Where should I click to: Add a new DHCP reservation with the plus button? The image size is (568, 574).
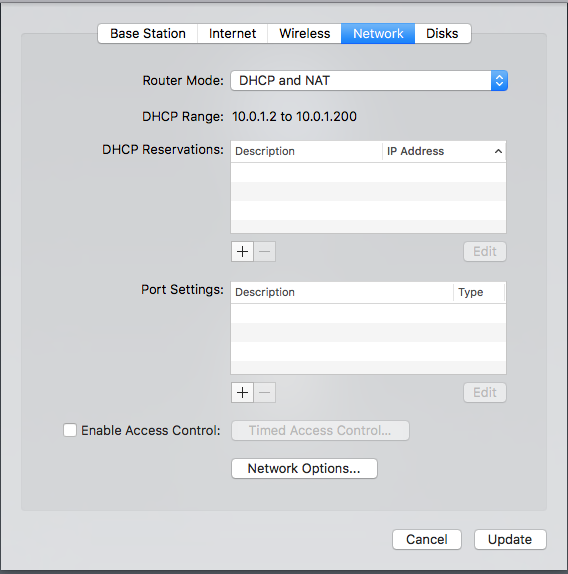coord(242,251)
